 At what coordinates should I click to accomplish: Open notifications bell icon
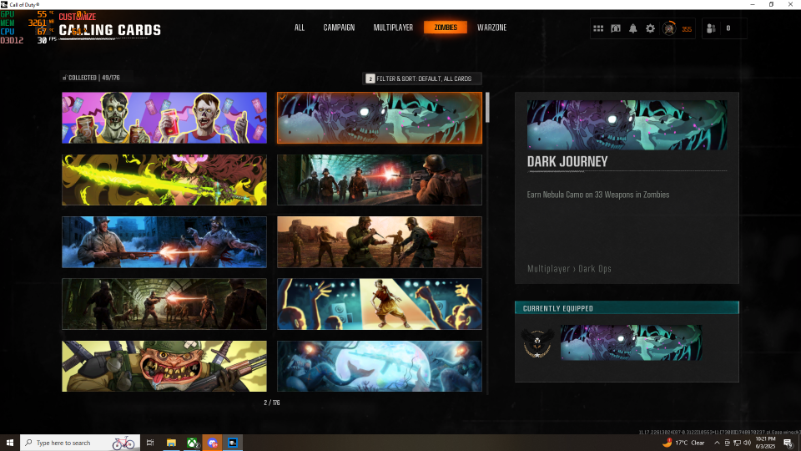point(633,29)
